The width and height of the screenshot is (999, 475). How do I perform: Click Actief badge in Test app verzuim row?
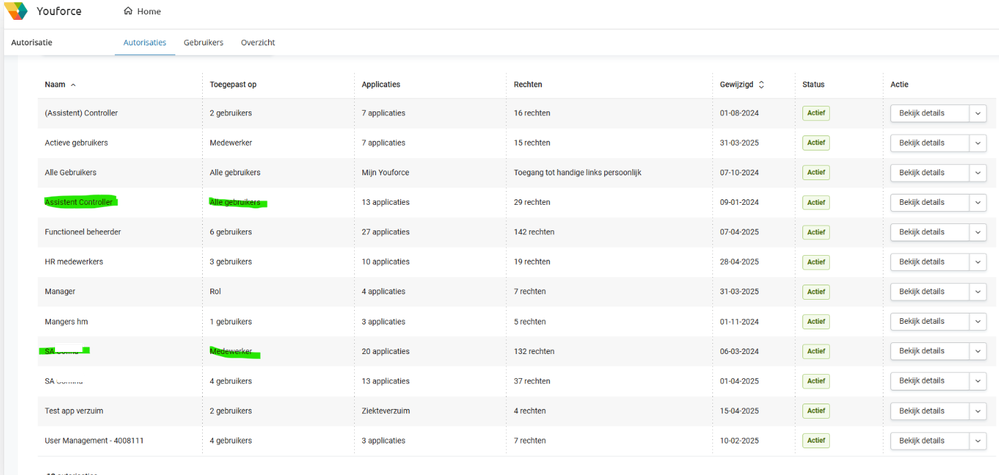816,411
